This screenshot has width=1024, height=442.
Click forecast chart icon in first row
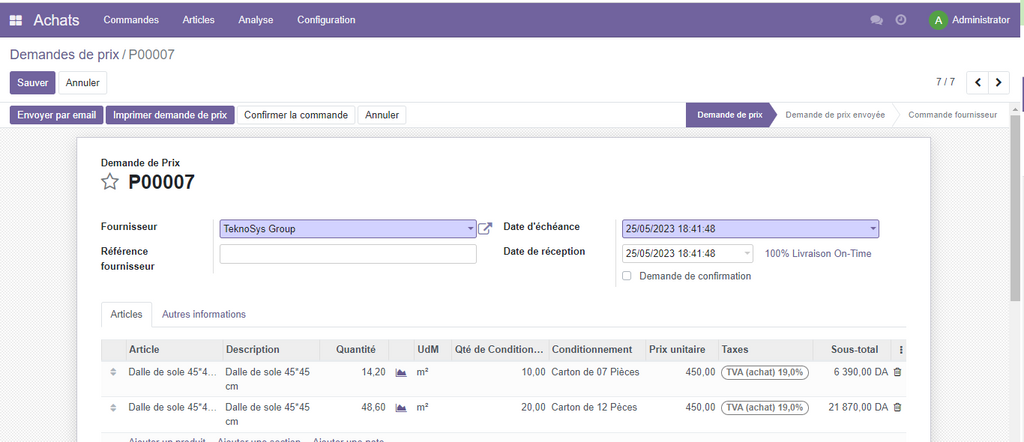[x=401, y=372]
